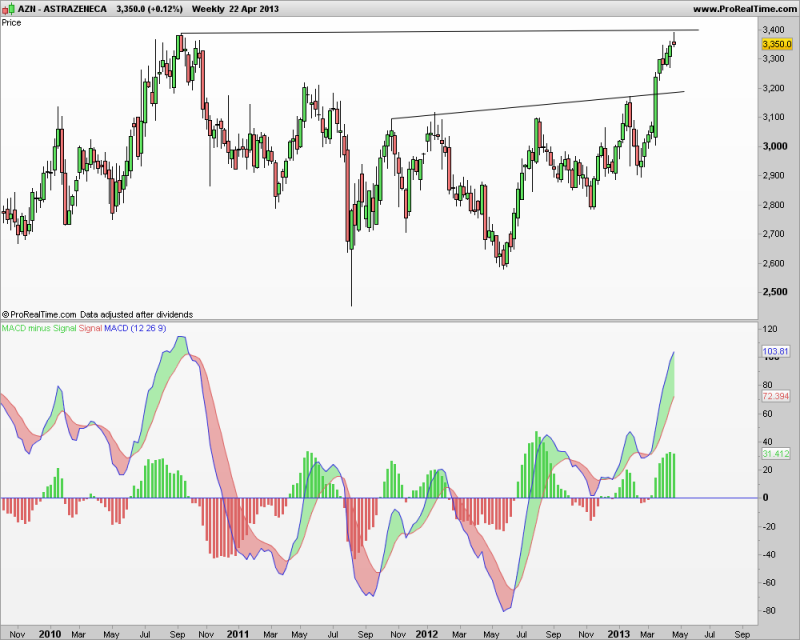Click the yellow 3,350.0 current price tag

pos(777,44)
